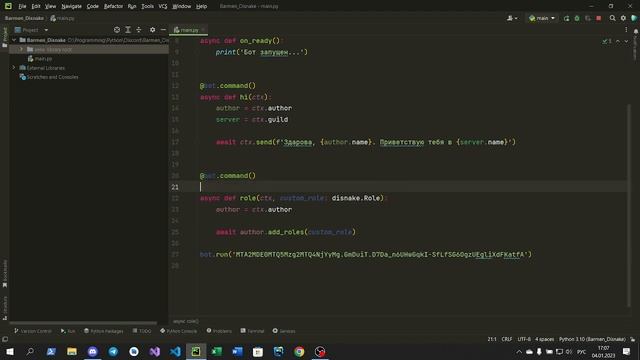Click Expand All in Project panel
The image size is (640, 360).
128,30
